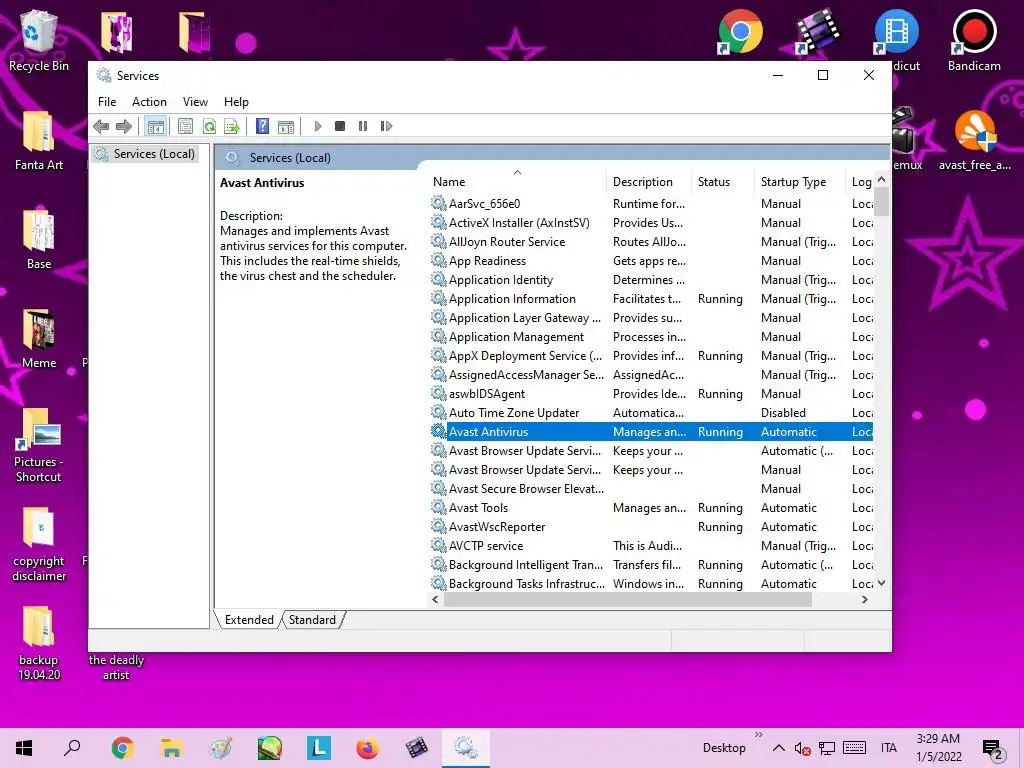Click the vertical scrollbar up arrow
1024x768 pixels.
[882, 179]
